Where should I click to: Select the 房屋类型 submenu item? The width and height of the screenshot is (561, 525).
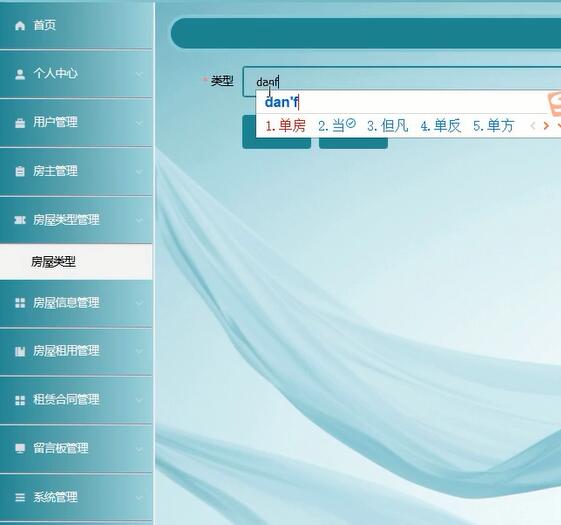point(76,262)
